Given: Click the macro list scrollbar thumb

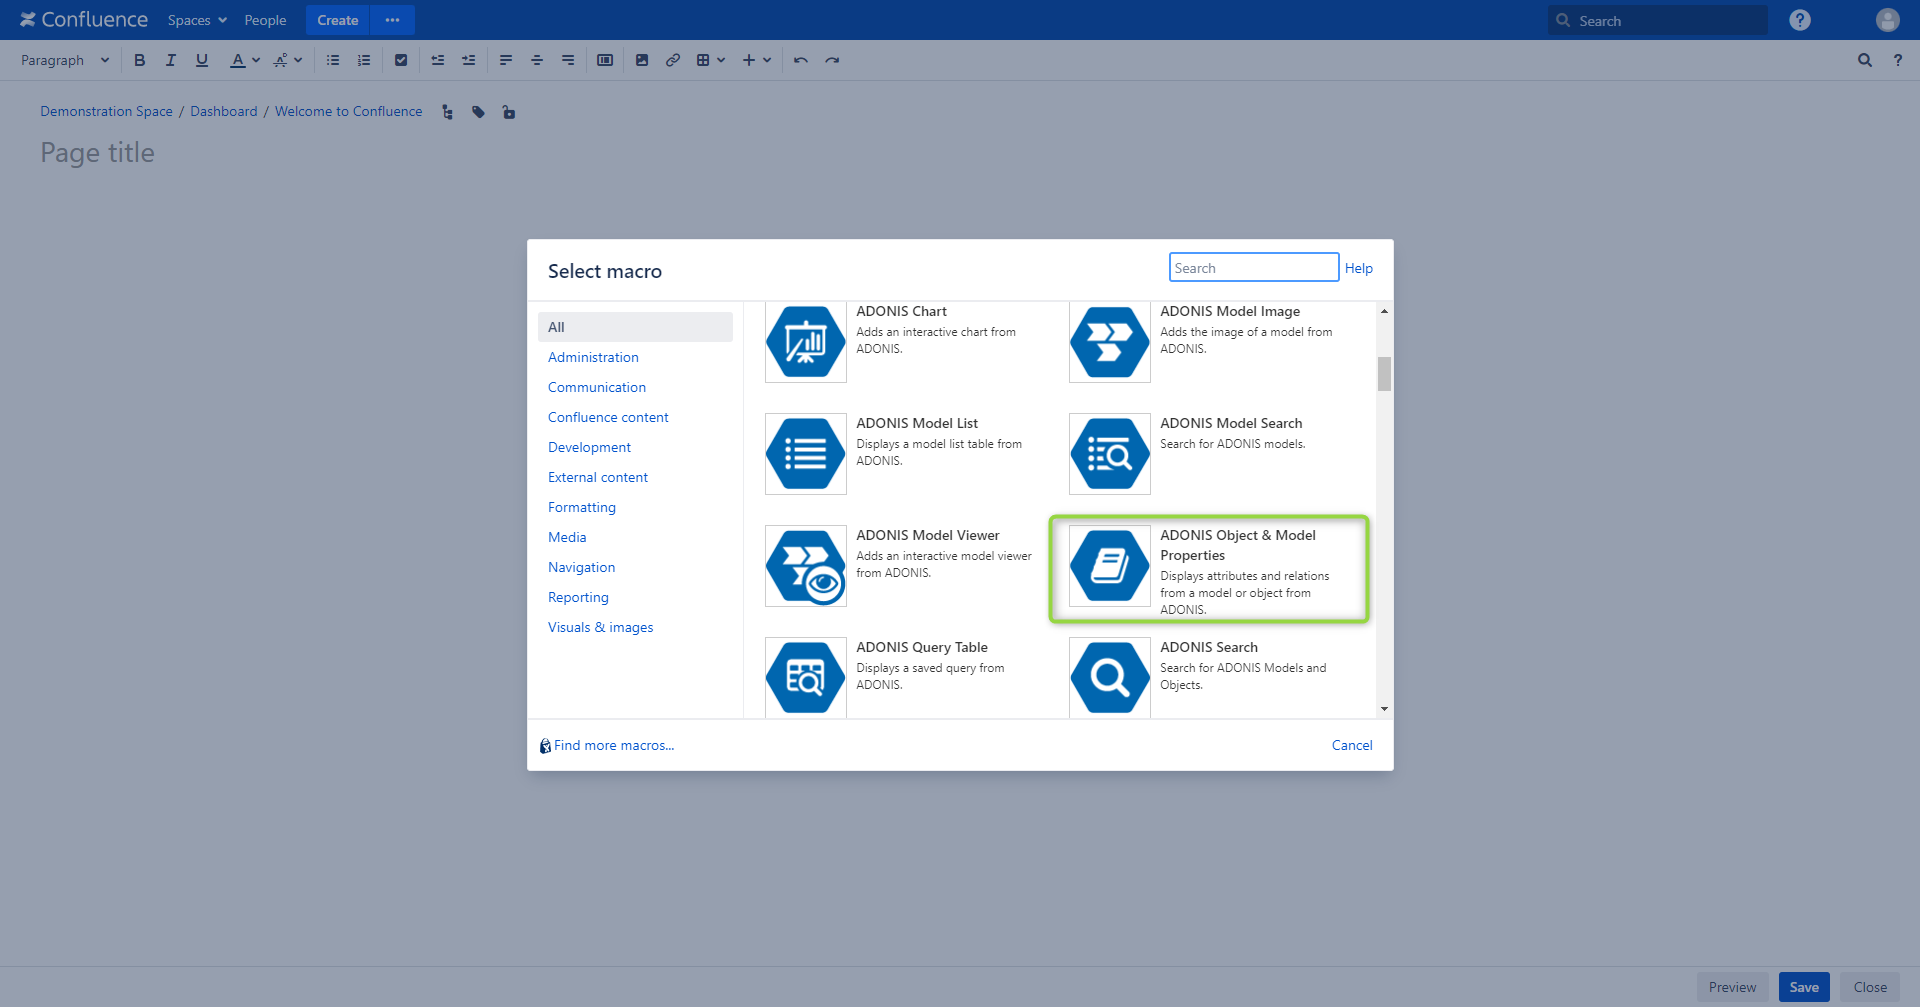Looking at the screenshot, I should click(1384, 374).
